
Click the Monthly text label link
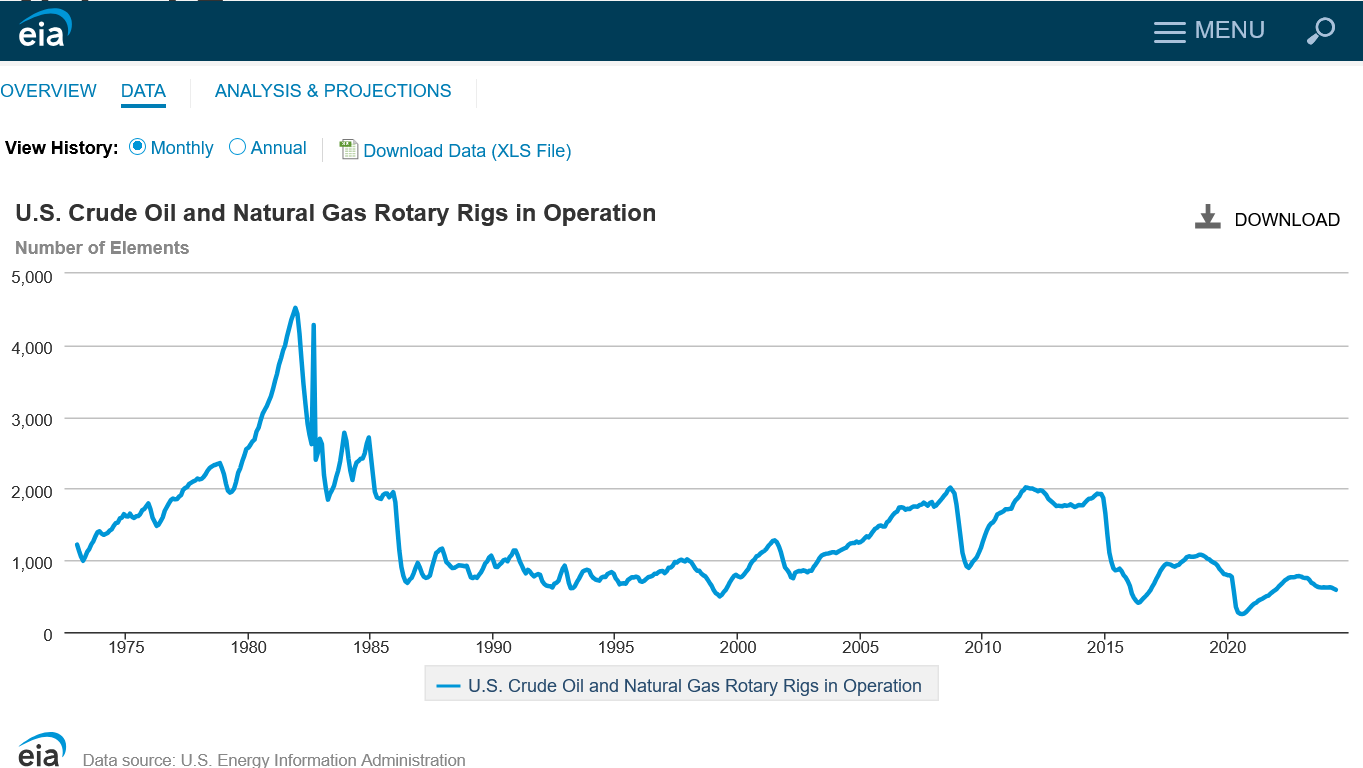coord(182,148)
